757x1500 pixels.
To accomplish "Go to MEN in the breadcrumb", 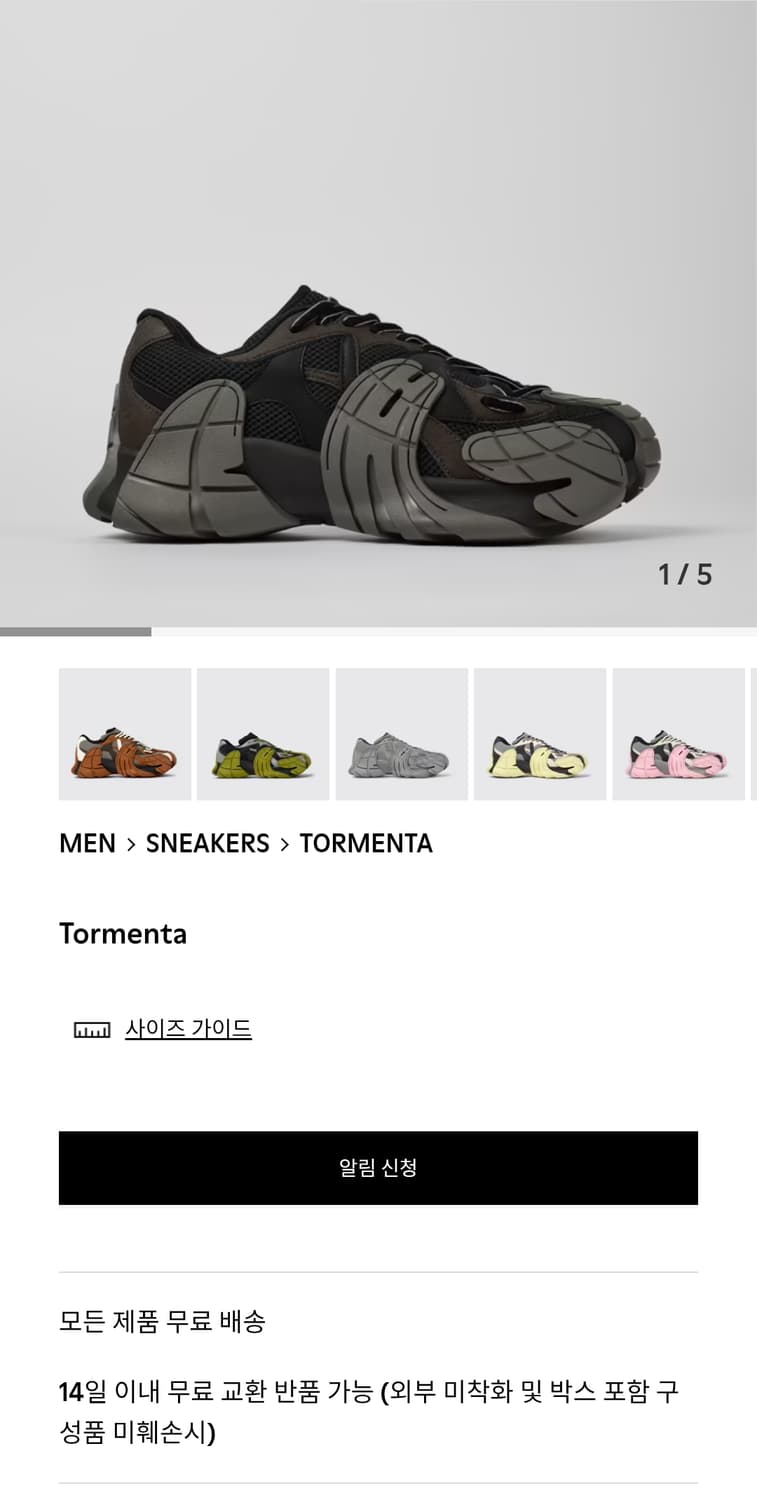I will click(88, 843).
